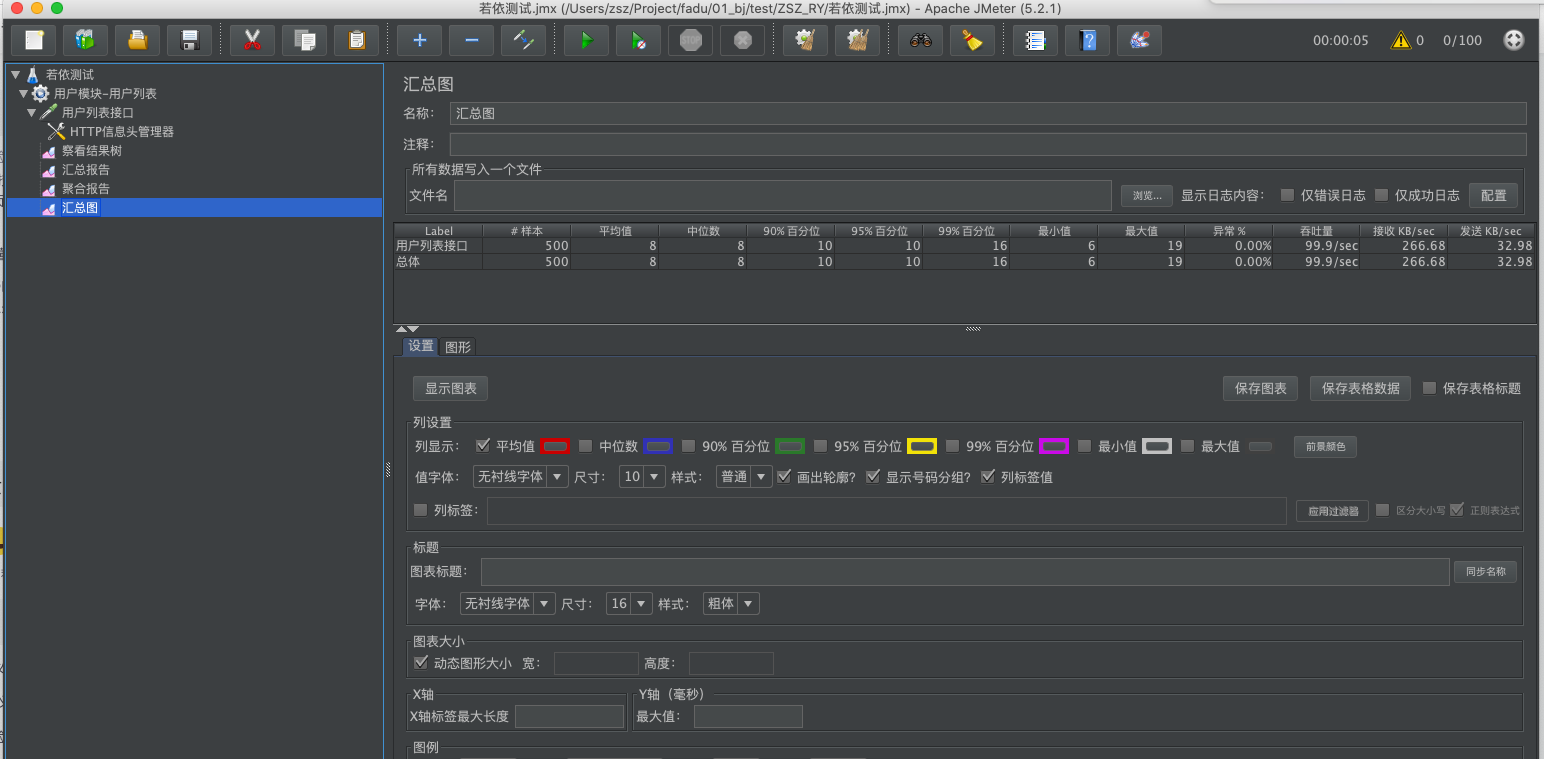1544x759 pixels.
Task: Click the purple 99% 百分位 color swatch
Action: 1054,446
